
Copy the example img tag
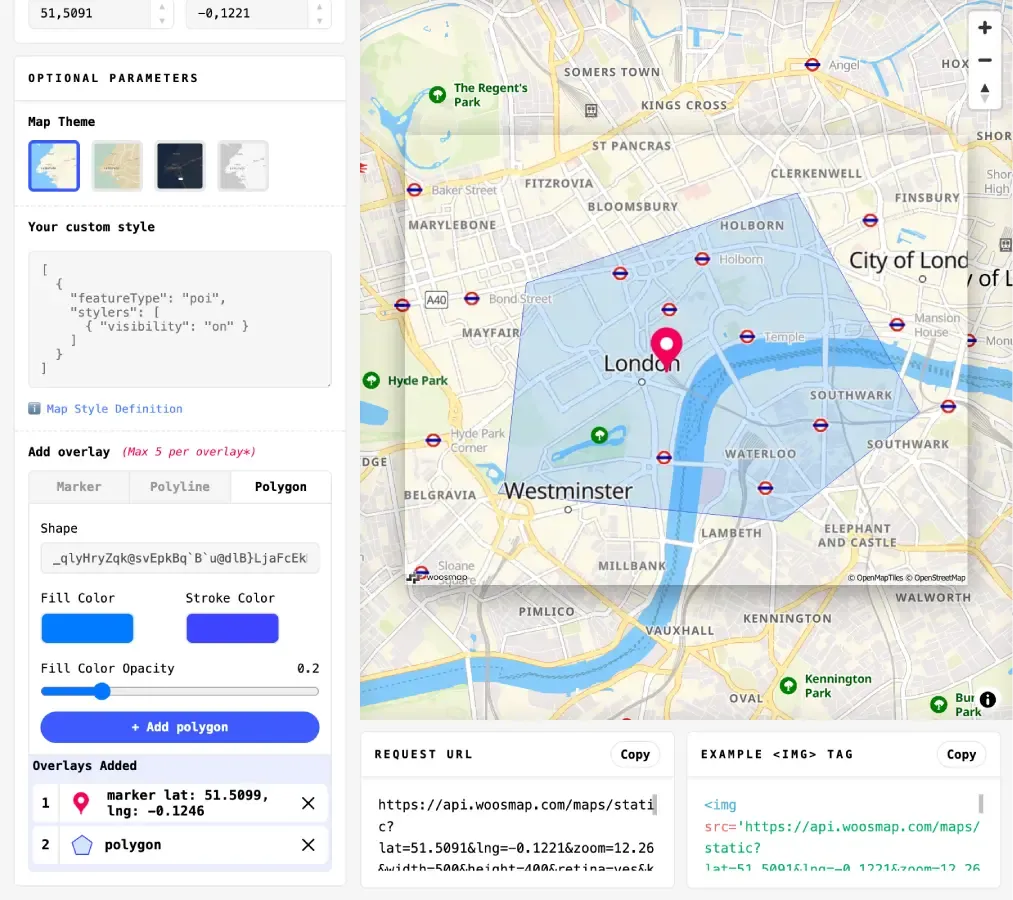(x=961, y=755)
